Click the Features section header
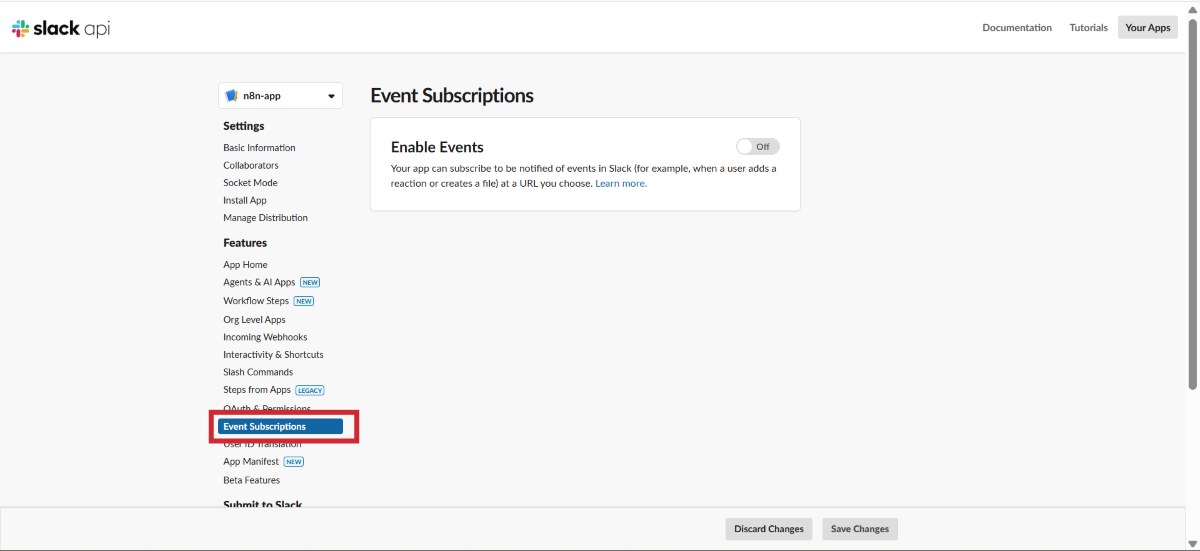This screenshot has height=551, width=1200. pos(245,243)
